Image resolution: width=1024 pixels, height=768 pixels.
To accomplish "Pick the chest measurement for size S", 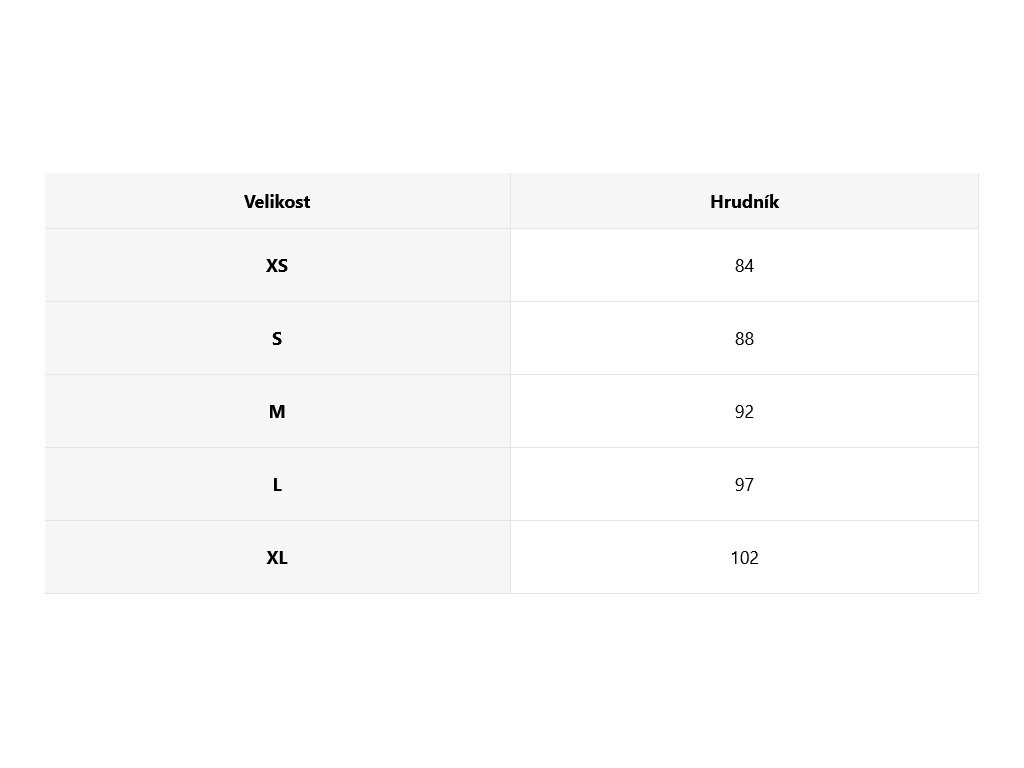I will (x=744, y=339).
